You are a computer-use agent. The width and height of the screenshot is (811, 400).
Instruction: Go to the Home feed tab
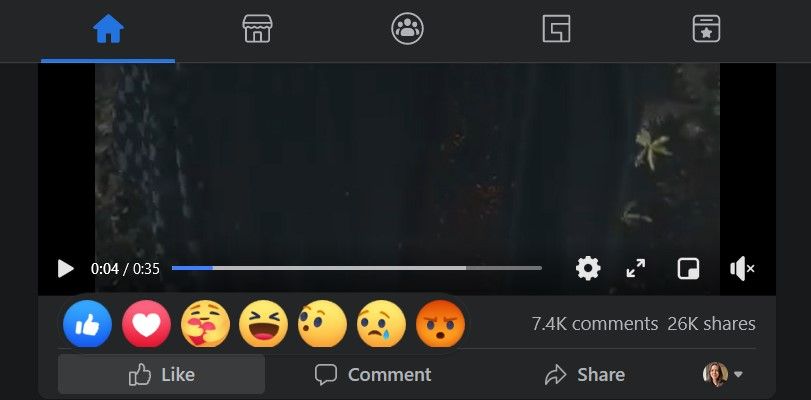coord(108,28)
